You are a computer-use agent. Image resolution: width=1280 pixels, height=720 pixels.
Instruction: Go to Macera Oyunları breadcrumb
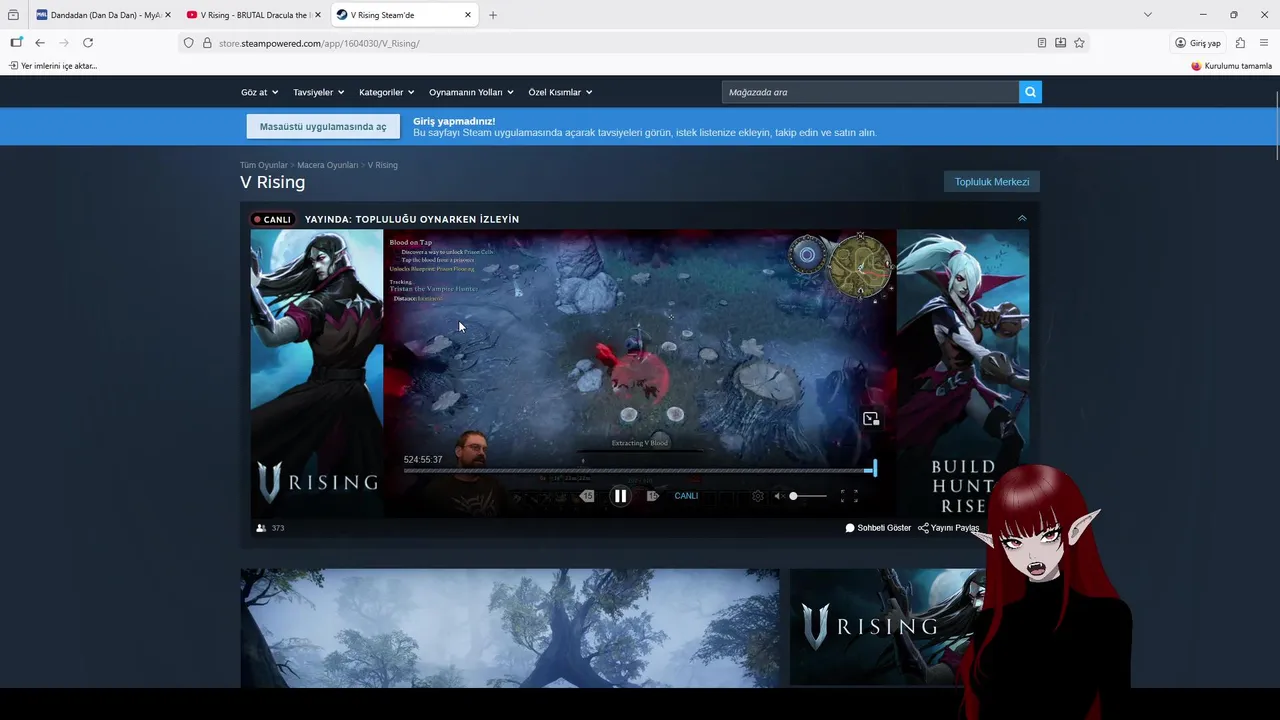[327, 165]
